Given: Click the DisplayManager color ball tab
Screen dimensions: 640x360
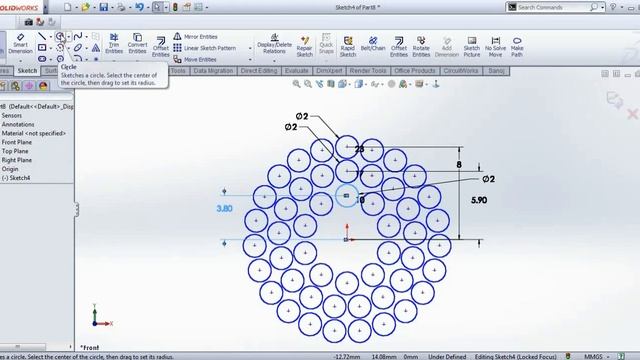Looking at the screenshot, I should pyautogui.click(x=43, y=86).
